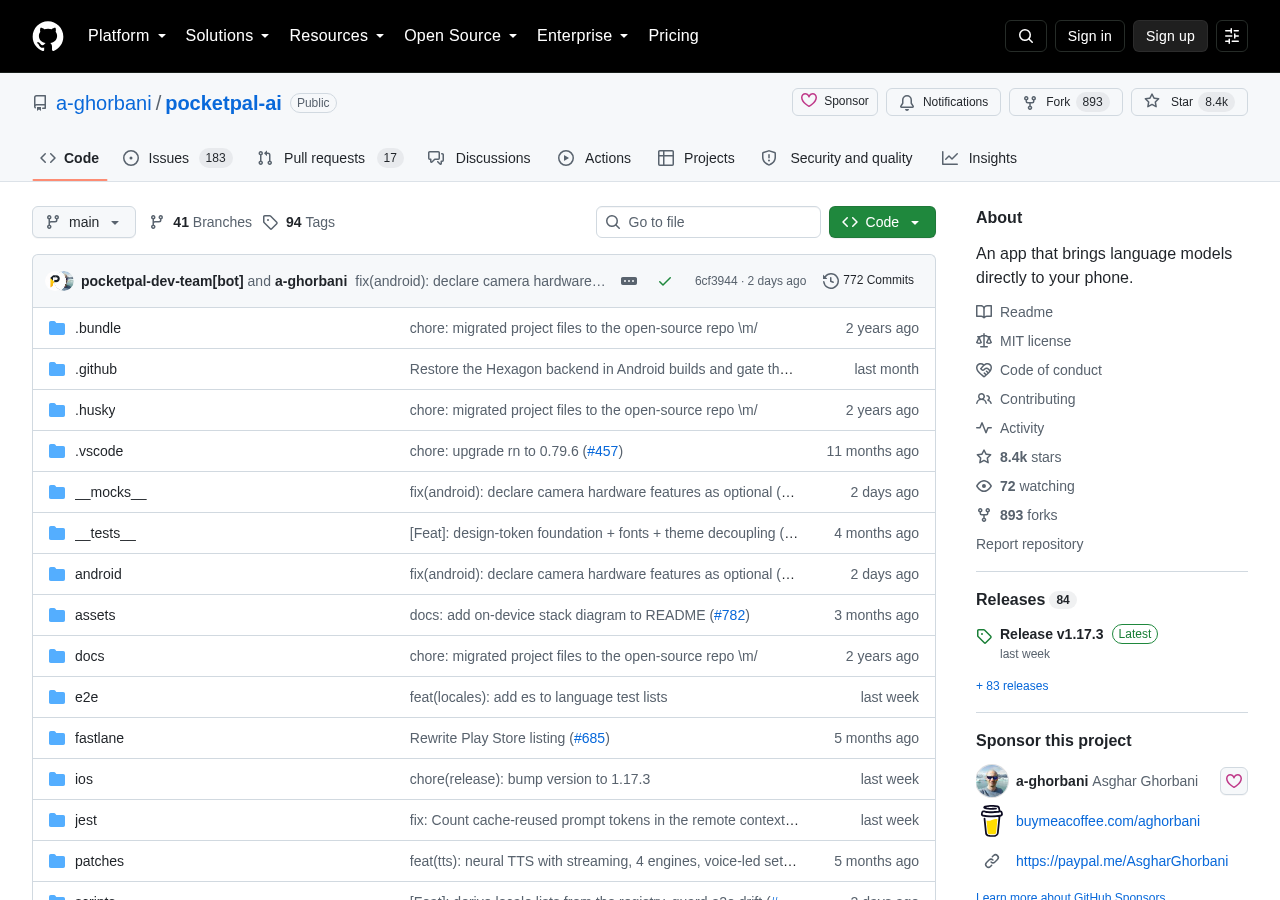Screen dimensions: 1280x900
Task: Open the Code of conduct link
Action: [1039, 370]
